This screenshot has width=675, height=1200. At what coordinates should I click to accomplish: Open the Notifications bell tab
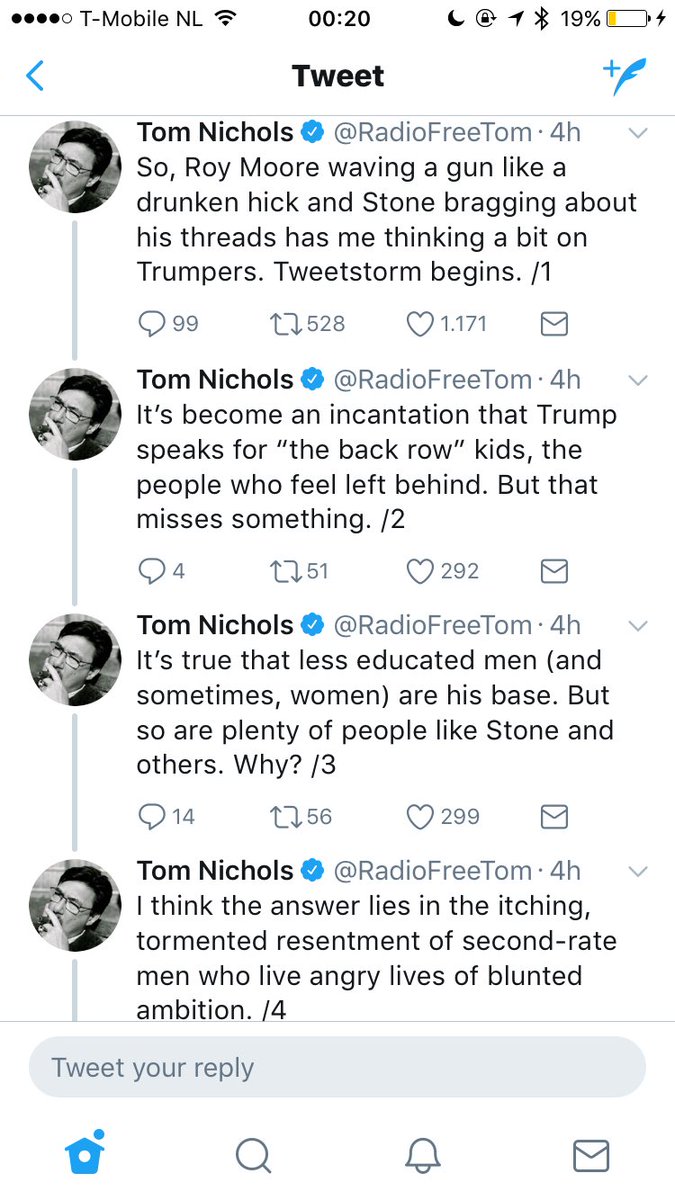422,1155
